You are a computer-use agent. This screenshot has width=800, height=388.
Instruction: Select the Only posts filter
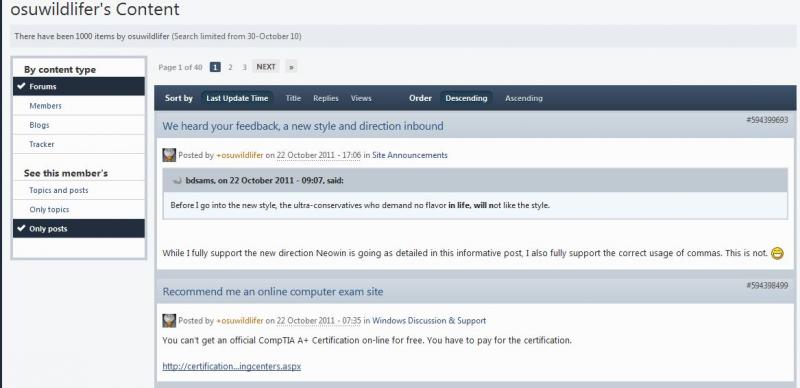coord(79,229)
